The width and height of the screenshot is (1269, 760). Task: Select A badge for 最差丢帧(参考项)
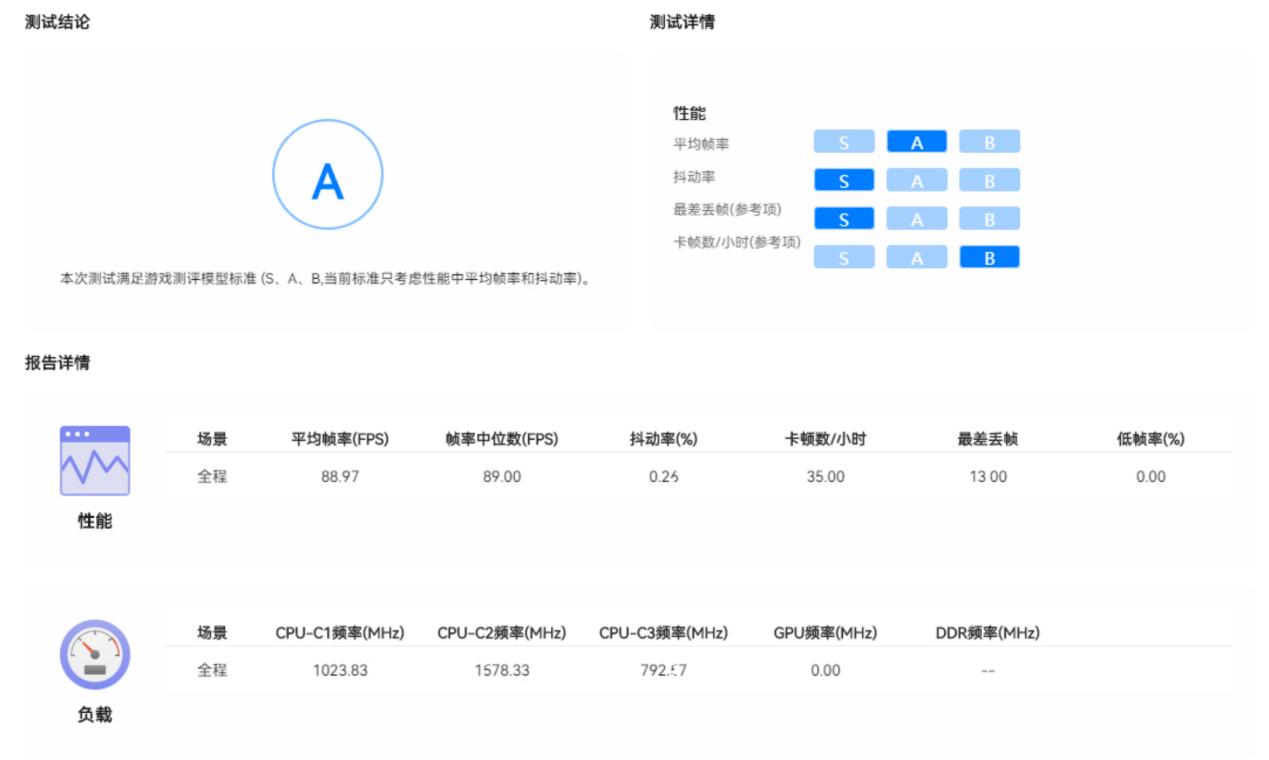[917, 219]
